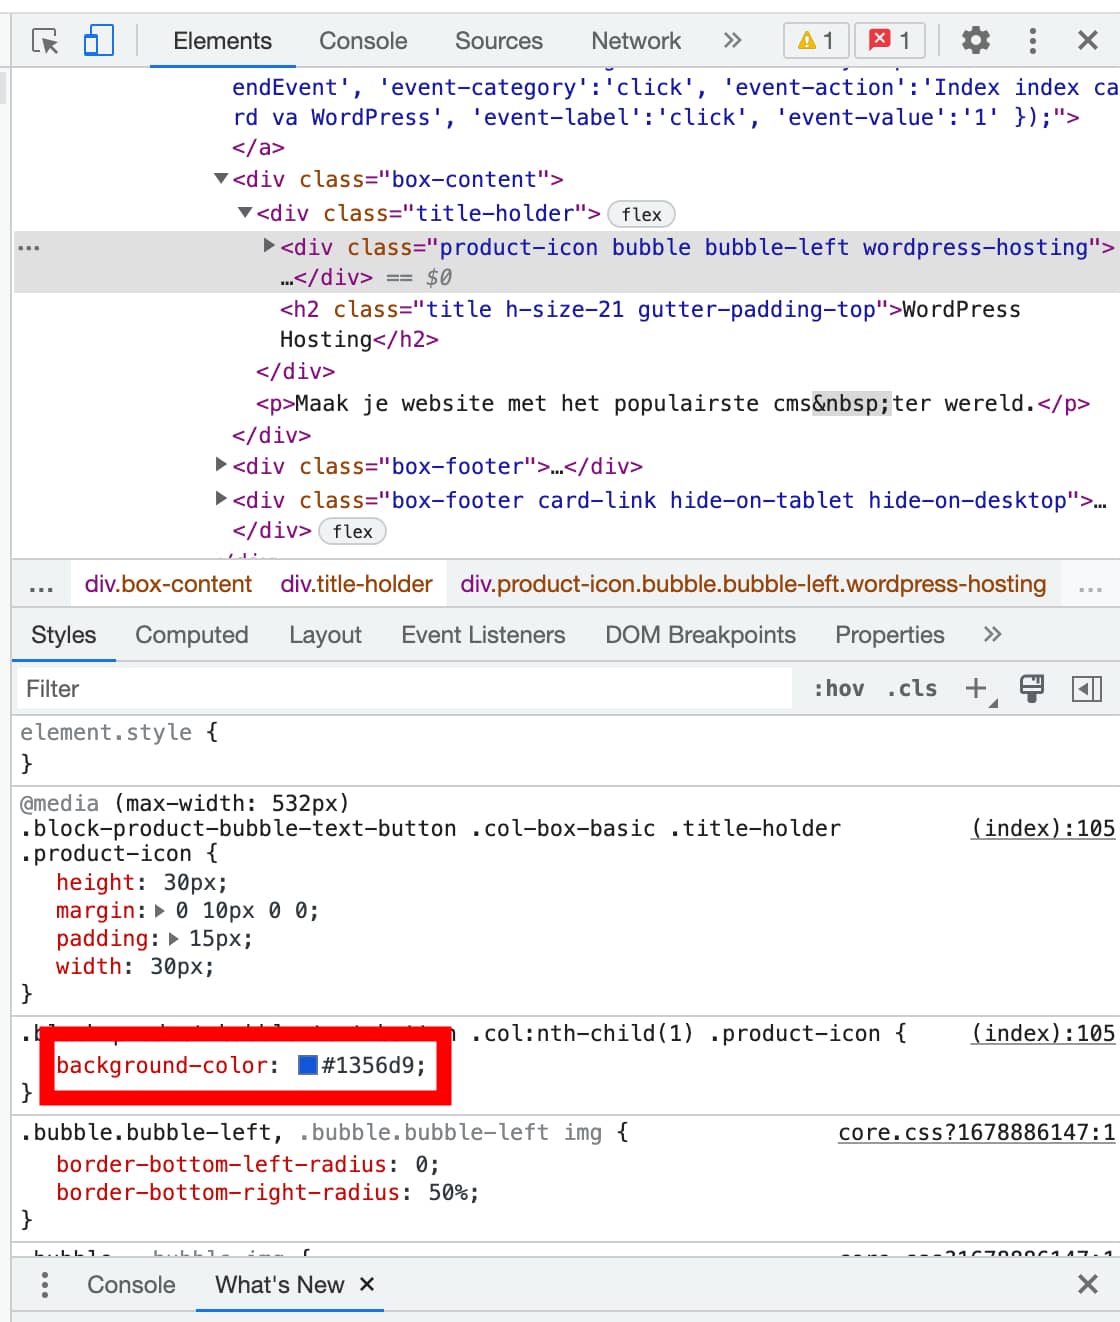Toggle the flex badge on title-holder div

[x=641, y=214]
